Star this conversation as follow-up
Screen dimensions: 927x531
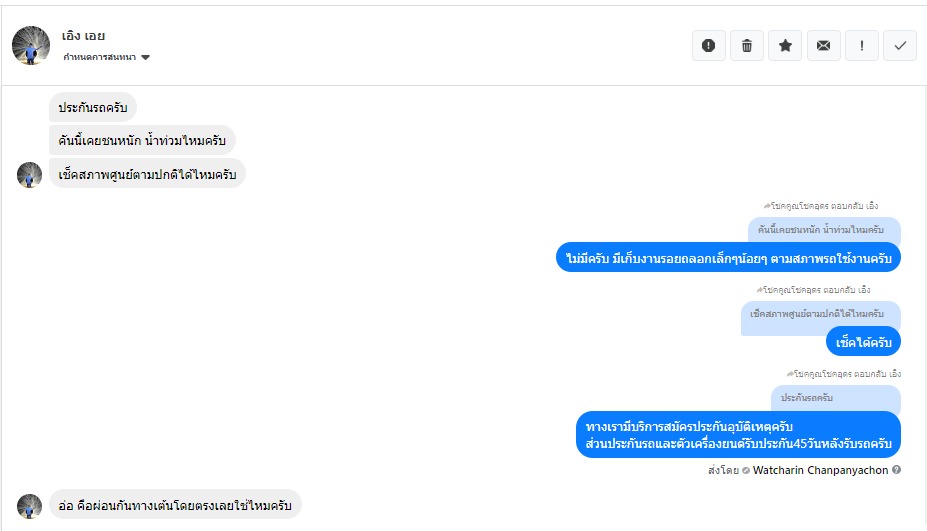[x=785, y=45]
